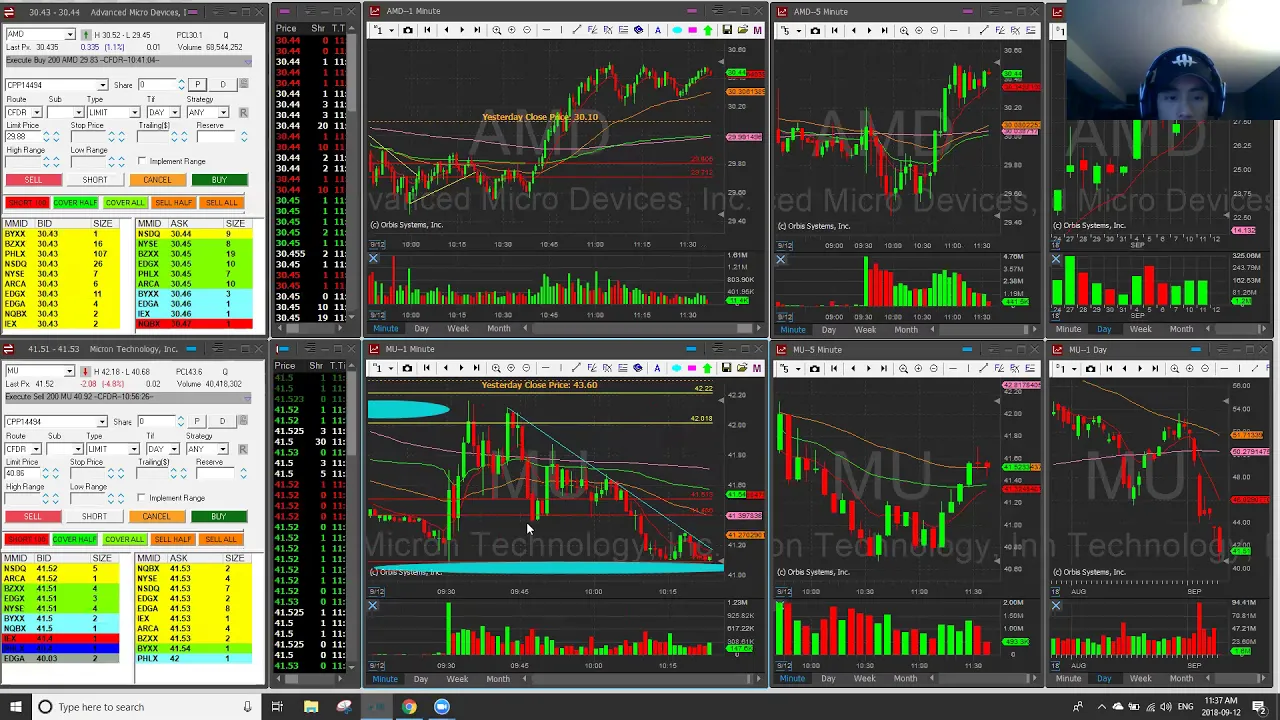Select Minute tab in MU Day chart
The height and width of the screenshot is (720, 1280).
click(1068, 679)
